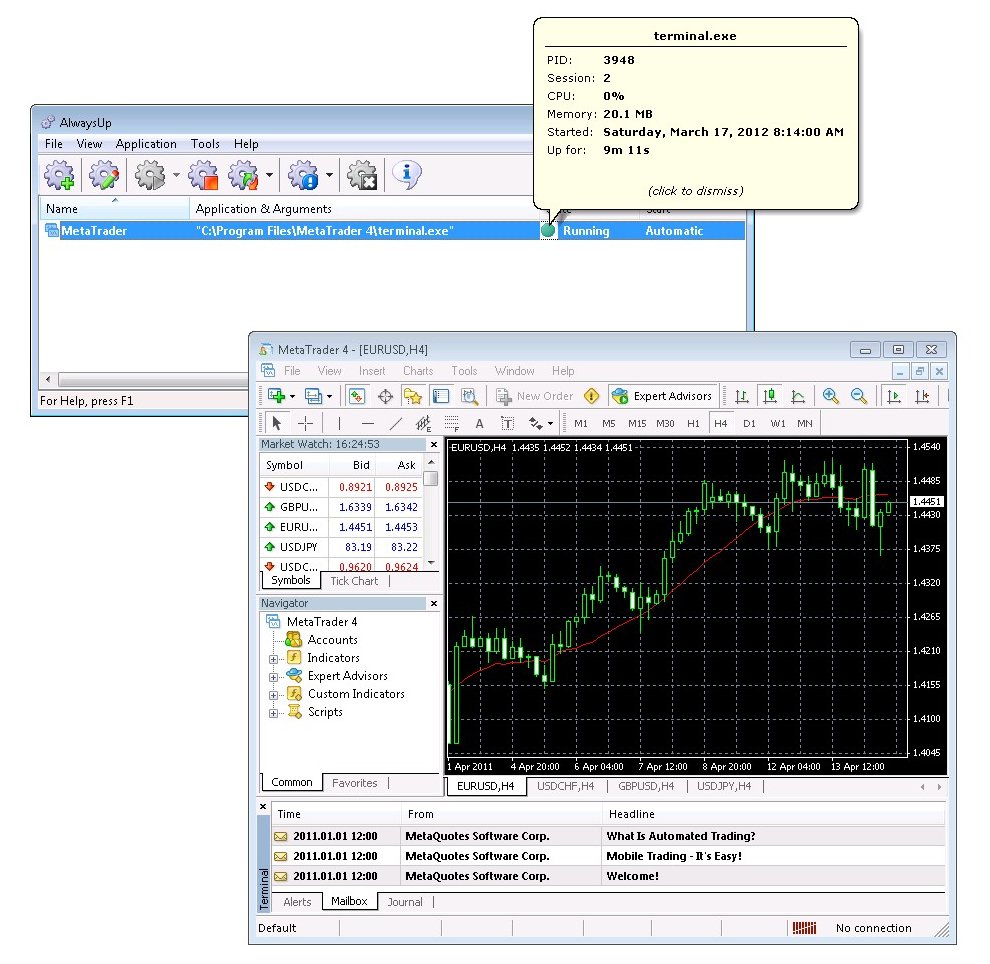990x964 pixels.
Task: Click Market Watch vertical scrollbar thumb
Action: tap(431, 479)
